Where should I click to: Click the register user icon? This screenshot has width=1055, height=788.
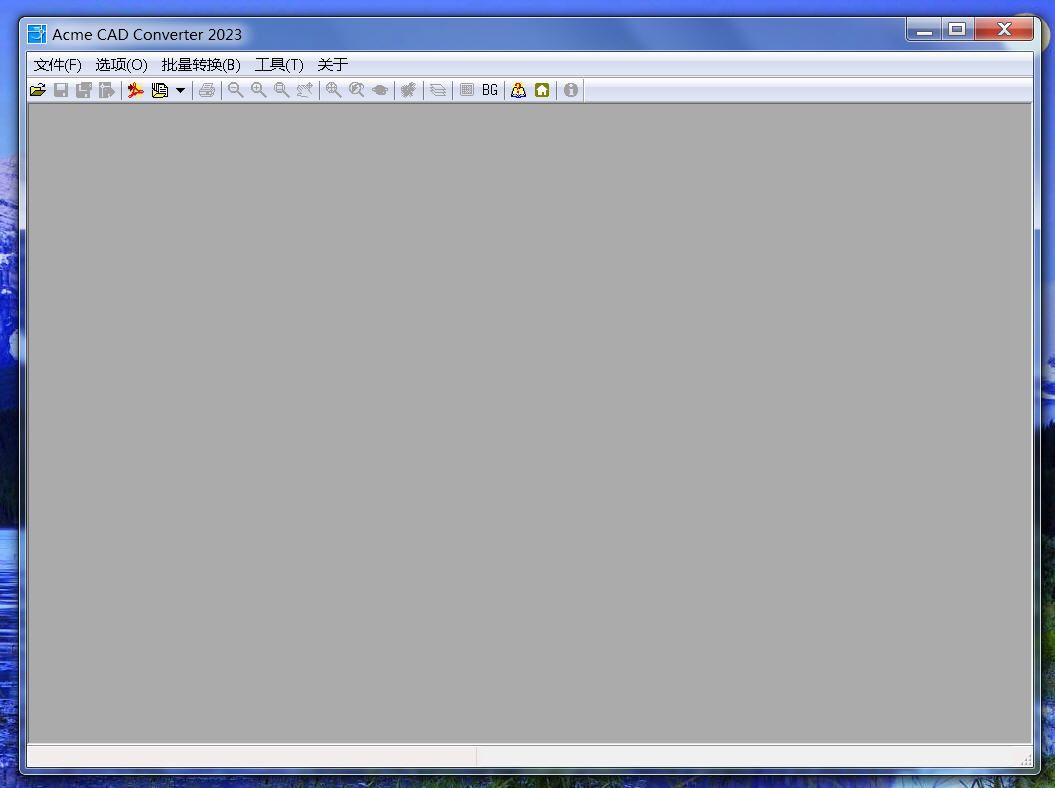point(518,90)
